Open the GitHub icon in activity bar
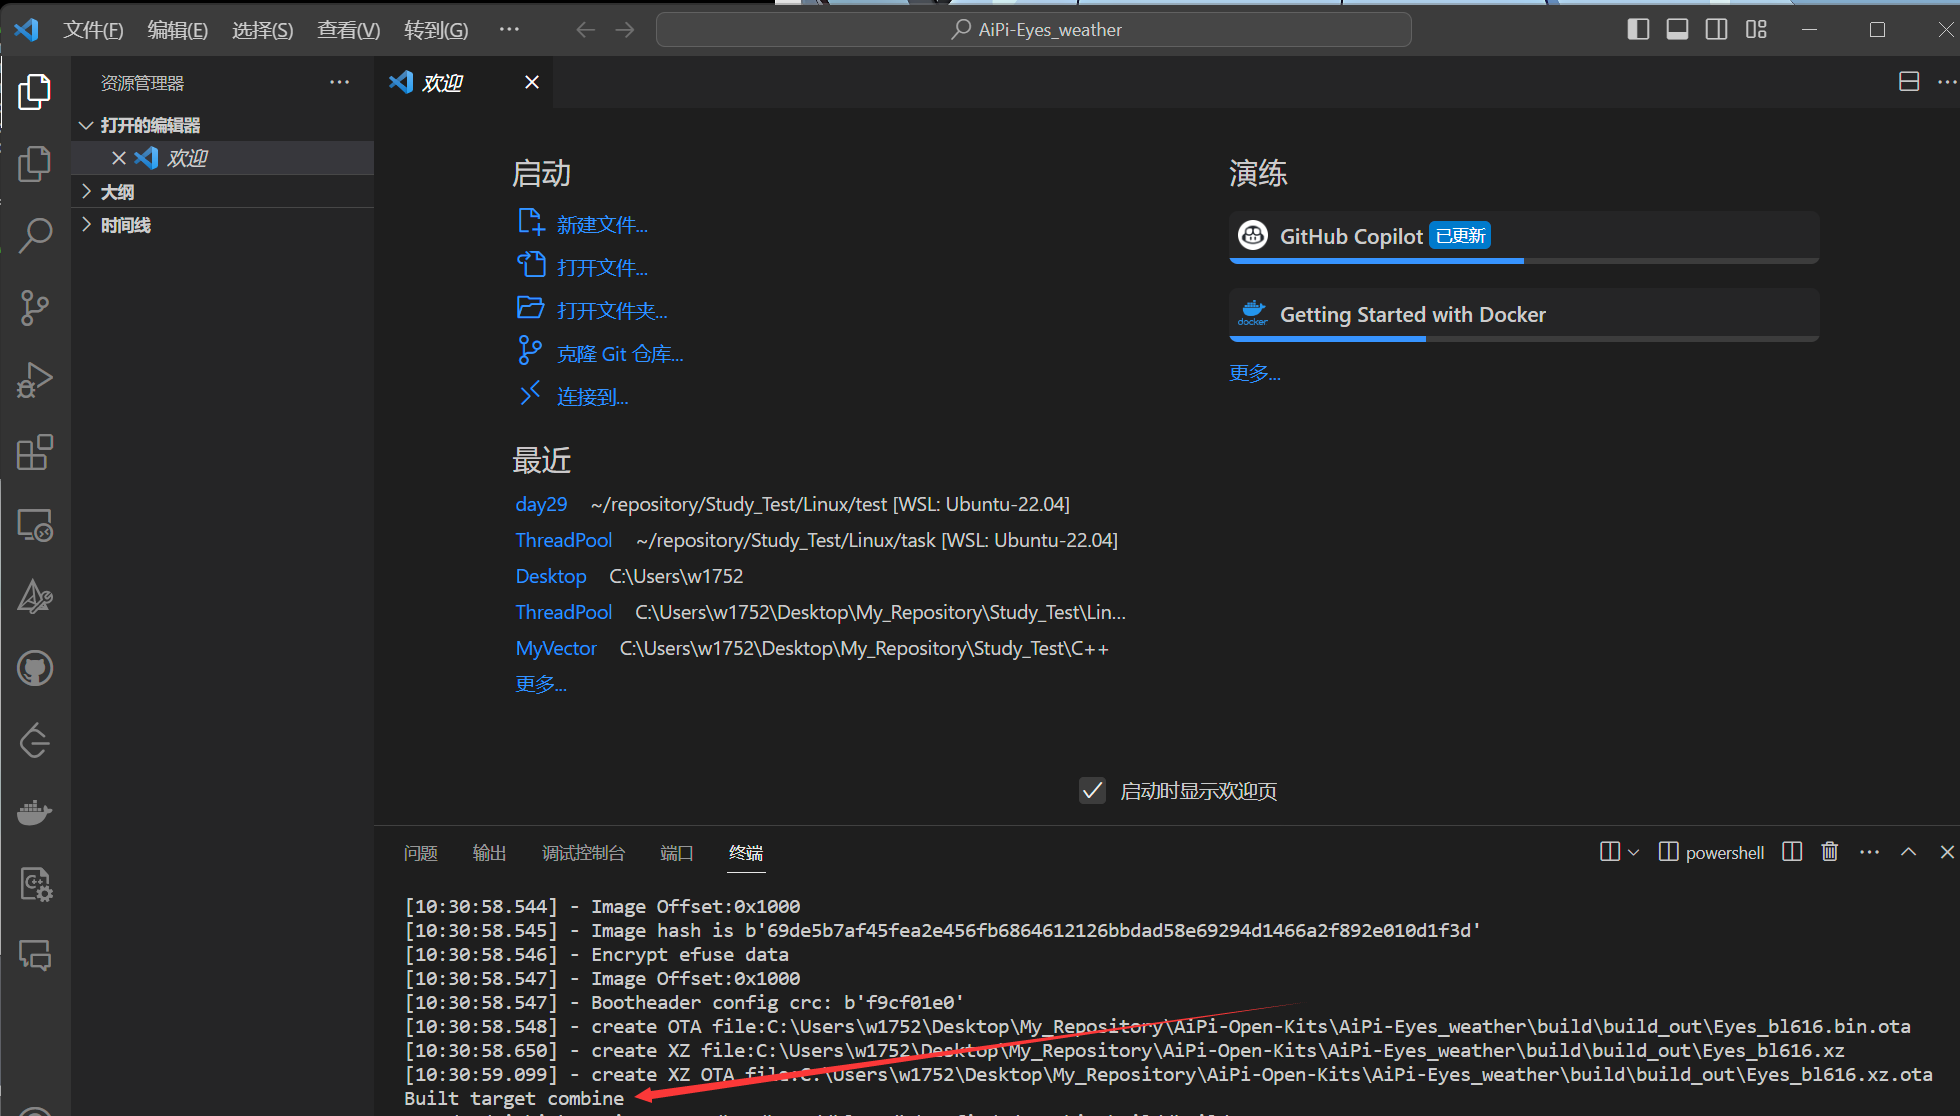 coord(35,668)
